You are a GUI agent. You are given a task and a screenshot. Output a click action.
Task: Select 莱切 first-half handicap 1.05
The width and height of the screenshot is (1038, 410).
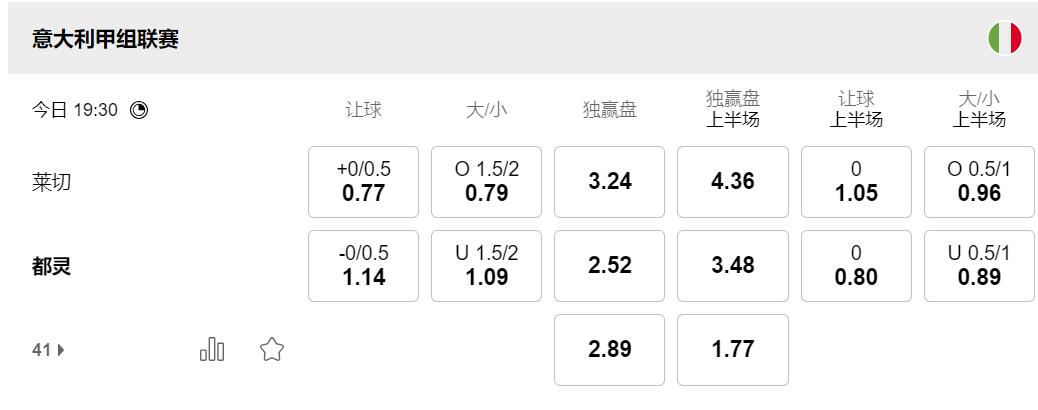pyautogui.click(x=856, y=182)
